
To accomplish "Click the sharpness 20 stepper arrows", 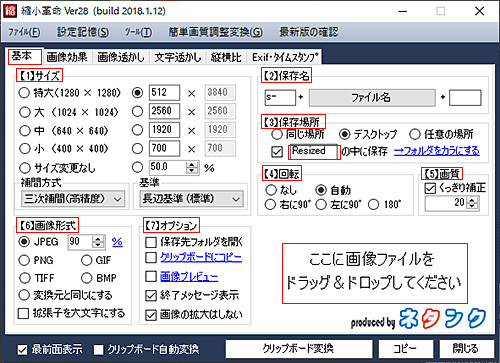I will point(472,203).
